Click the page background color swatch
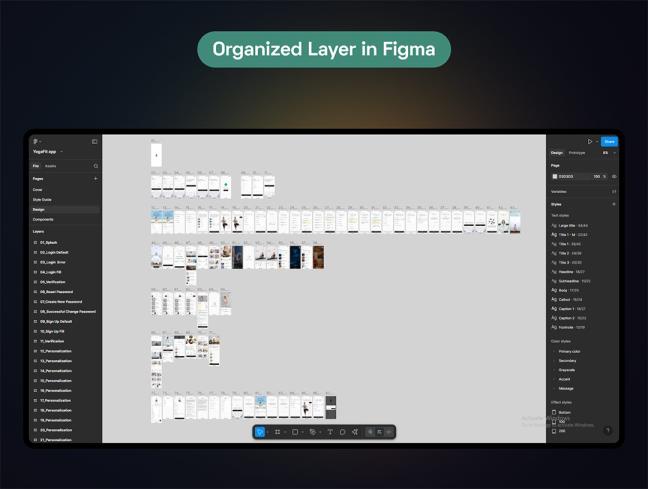The height and width of the screenshot is (489, 648). (555, 176)
